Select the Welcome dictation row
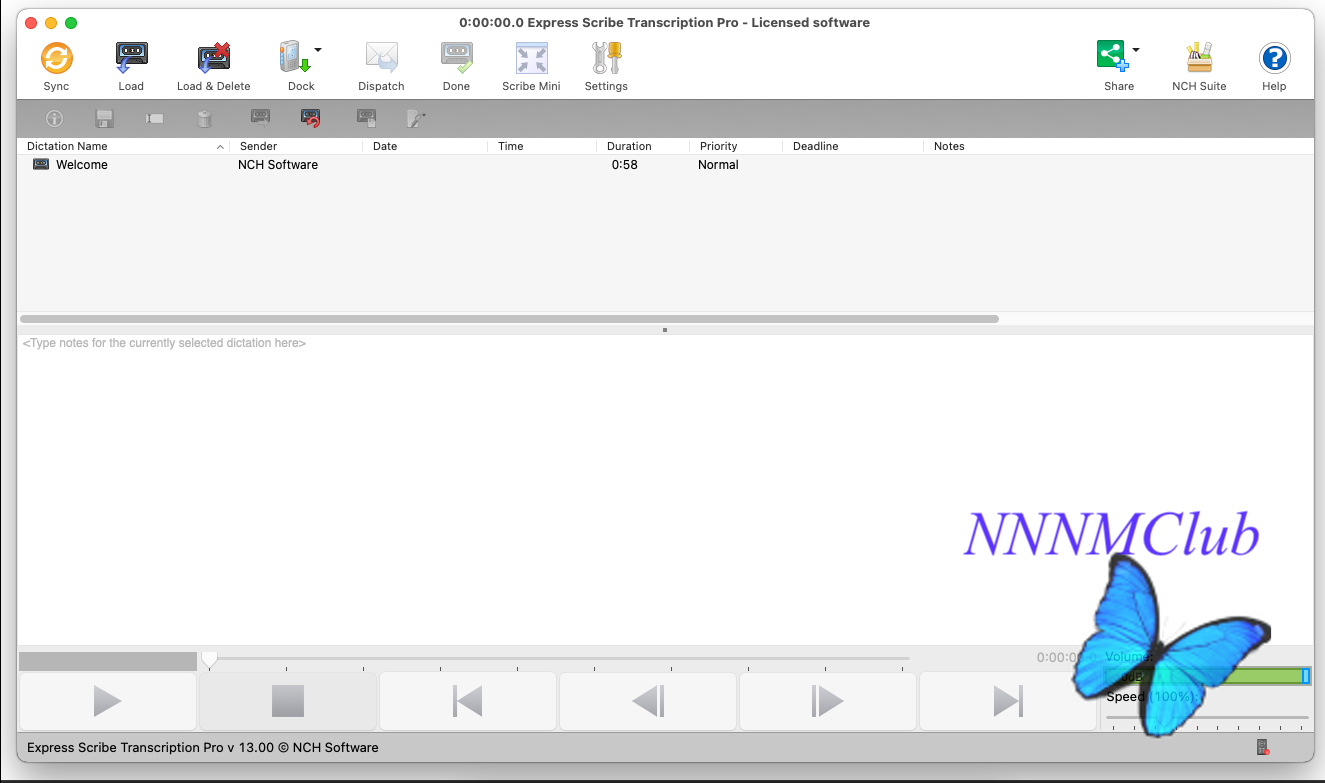 [x=665, y=165]
